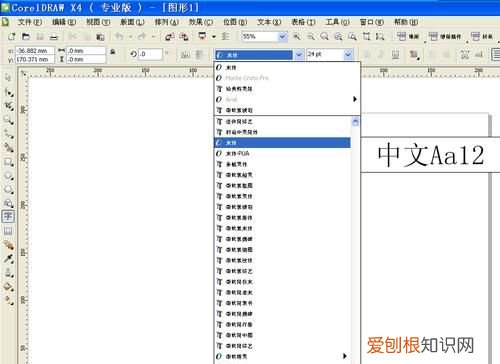Screen dimensions: 500x364
Task: Select the Interactive Fill tool
Action: pyautogui.click(x=8, y=300)
